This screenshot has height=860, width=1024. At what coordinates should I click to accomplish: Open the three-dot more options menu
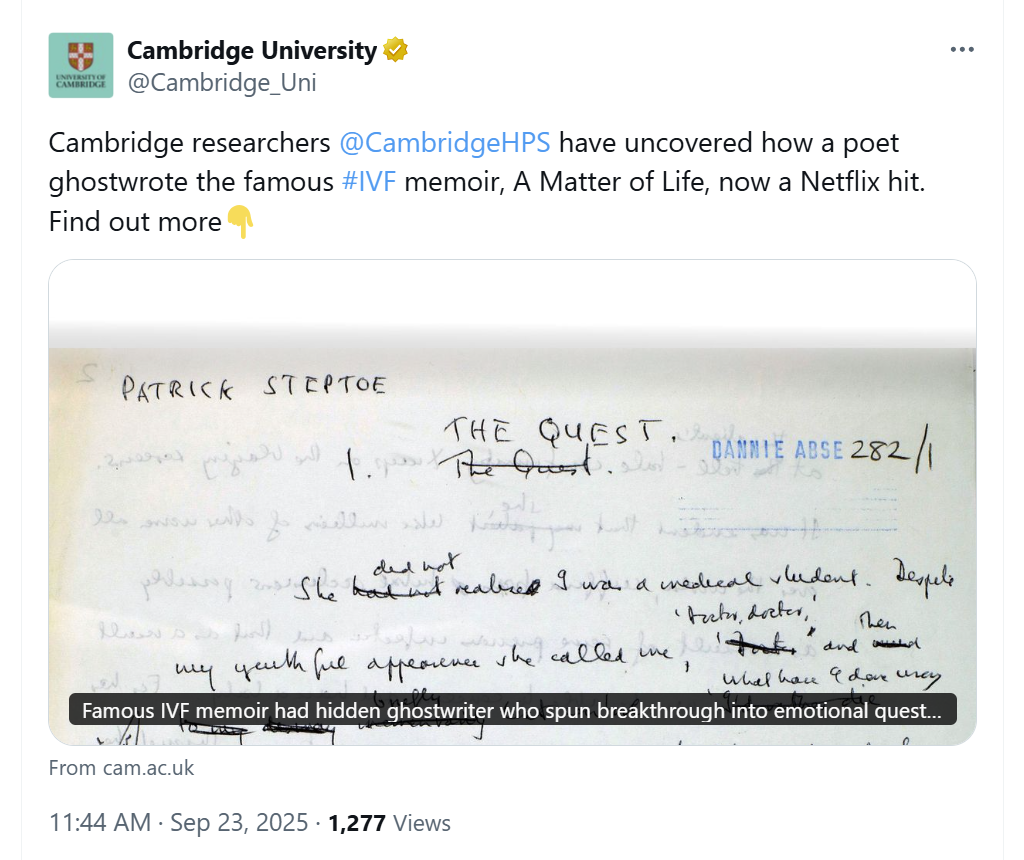962,50
